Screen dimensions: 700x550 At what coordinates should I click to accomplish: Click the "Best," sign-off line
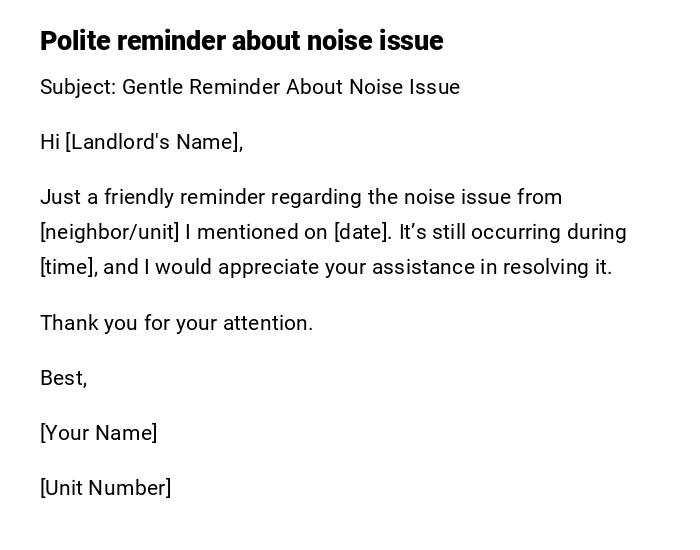[x=64, y=378]
